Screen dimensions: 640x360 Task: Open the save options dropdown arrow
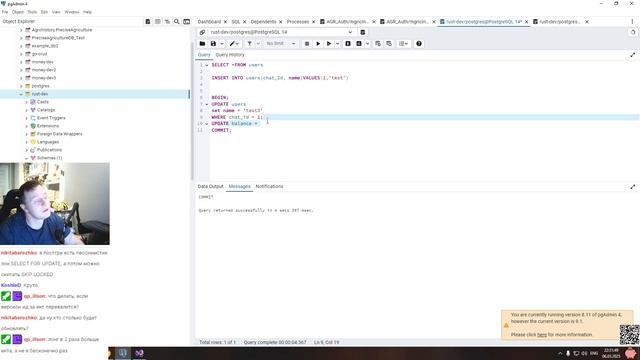tap(222, 44)
